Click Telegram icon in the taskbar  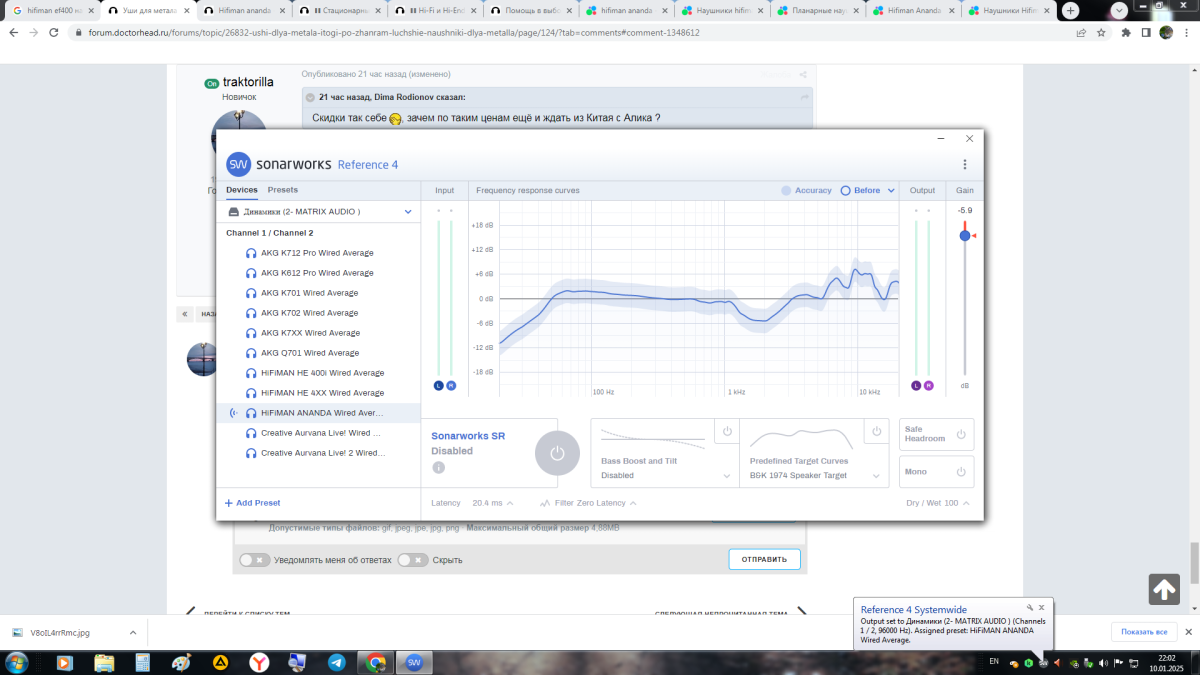(337, 662)
